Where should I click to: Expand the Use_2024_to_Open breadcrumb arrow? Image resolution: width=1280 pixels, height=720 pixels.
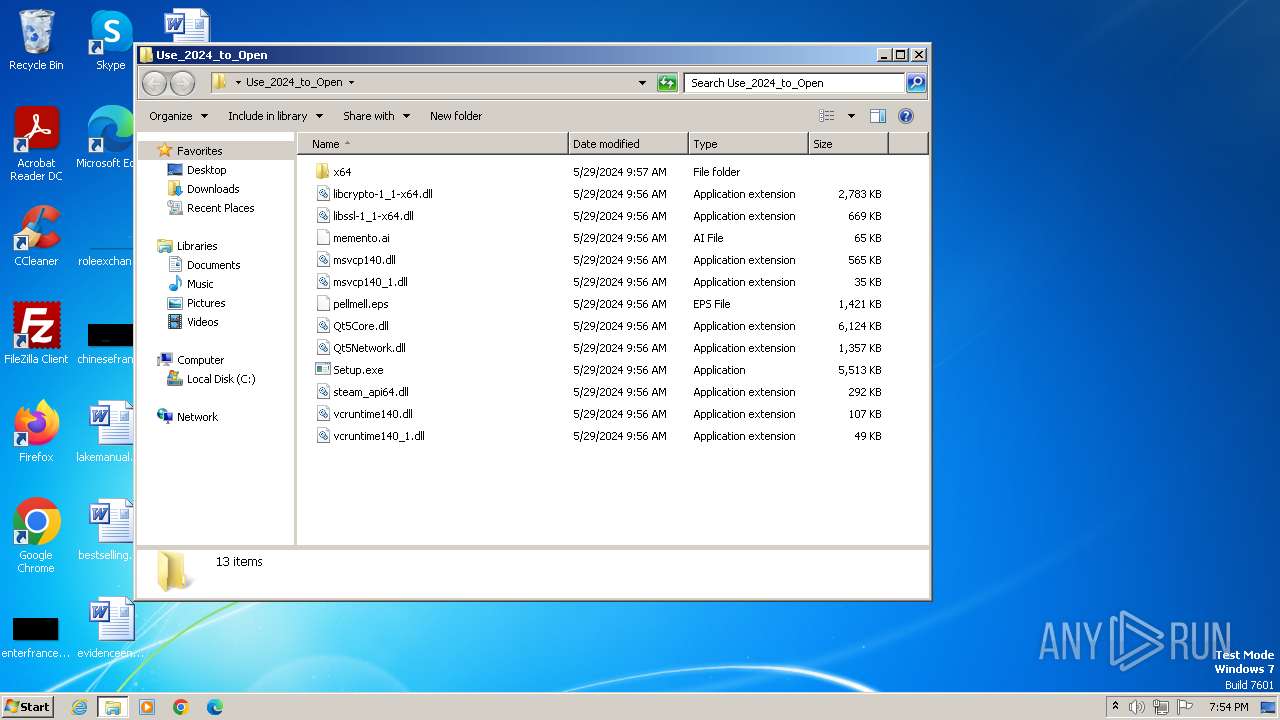click(x=351, y=83)
